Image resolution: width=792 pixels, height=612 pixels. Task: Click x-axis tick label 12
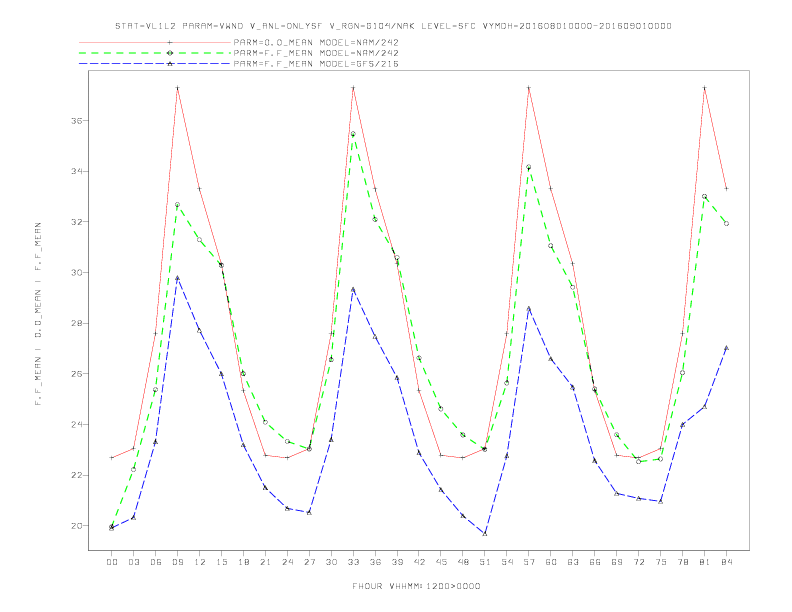[x=200, y=562]
